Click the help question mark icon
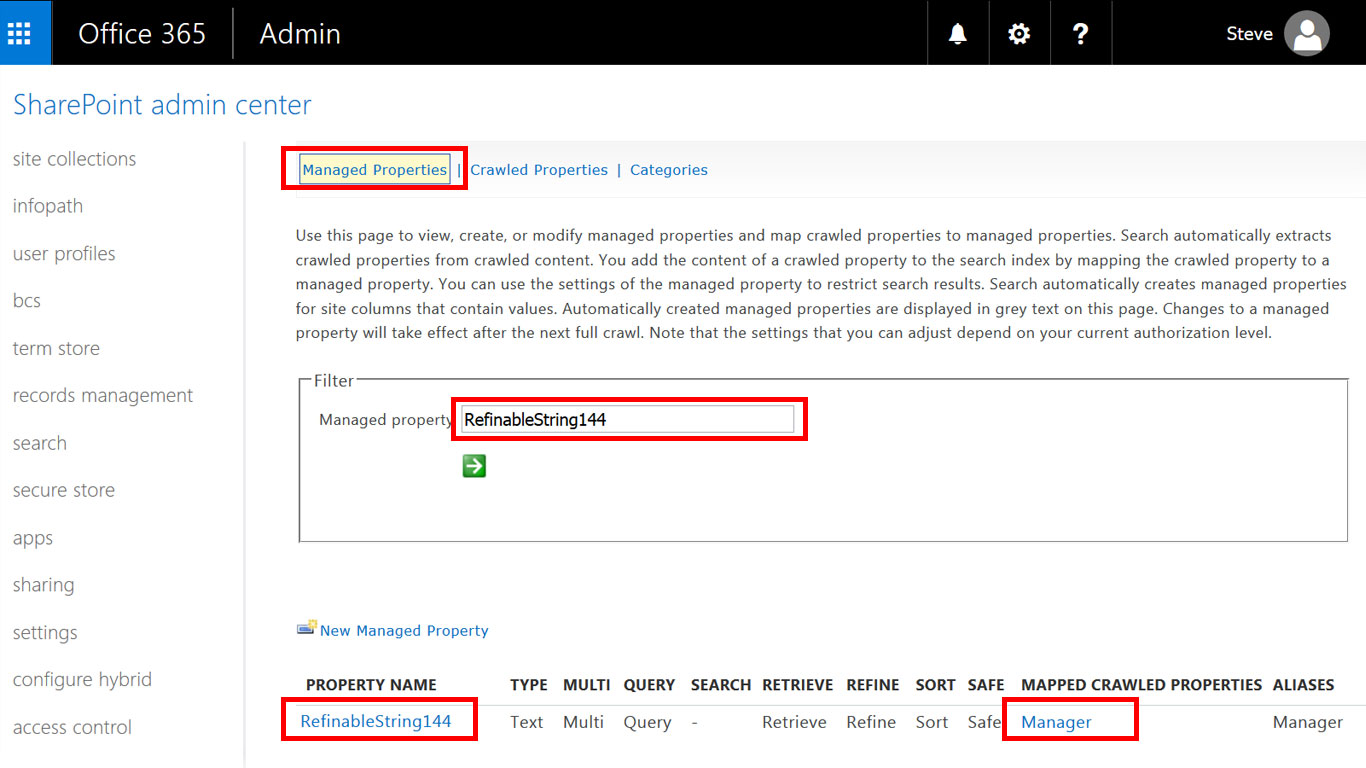Viewport: 1366px width, 768px height. (1080, 33)
